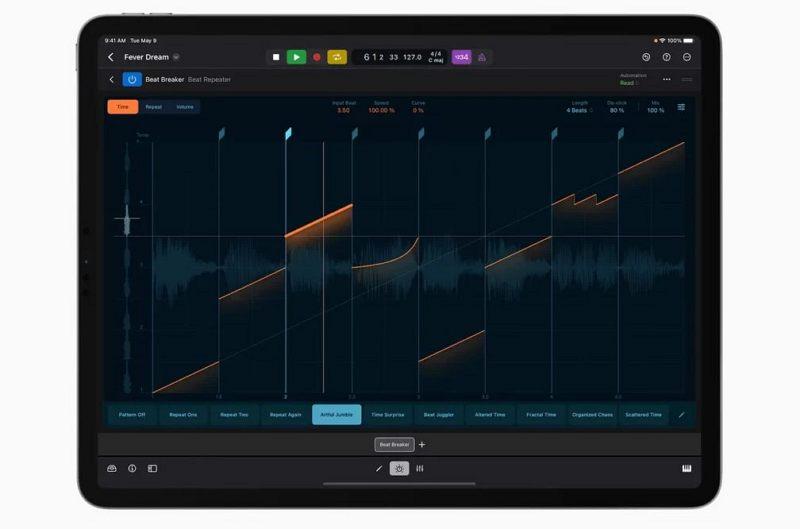Select the Scattered Time pattern
This screenshot has width=800, height=529.
pos(643,415)
